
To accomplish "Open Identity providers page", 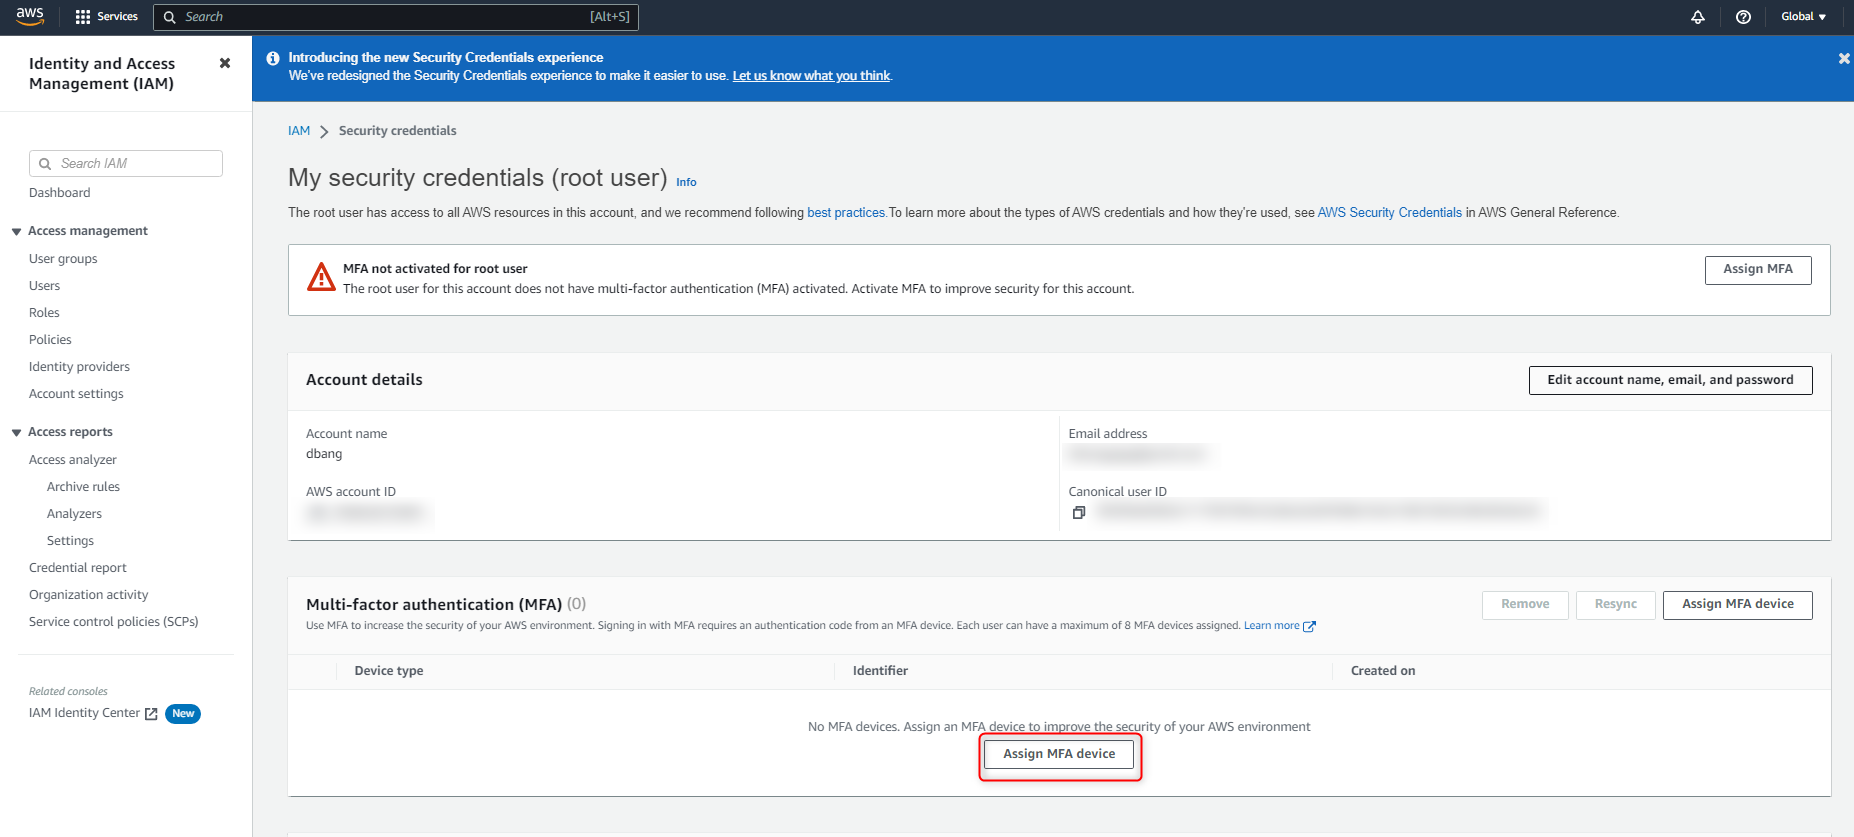I will (79, 367).
